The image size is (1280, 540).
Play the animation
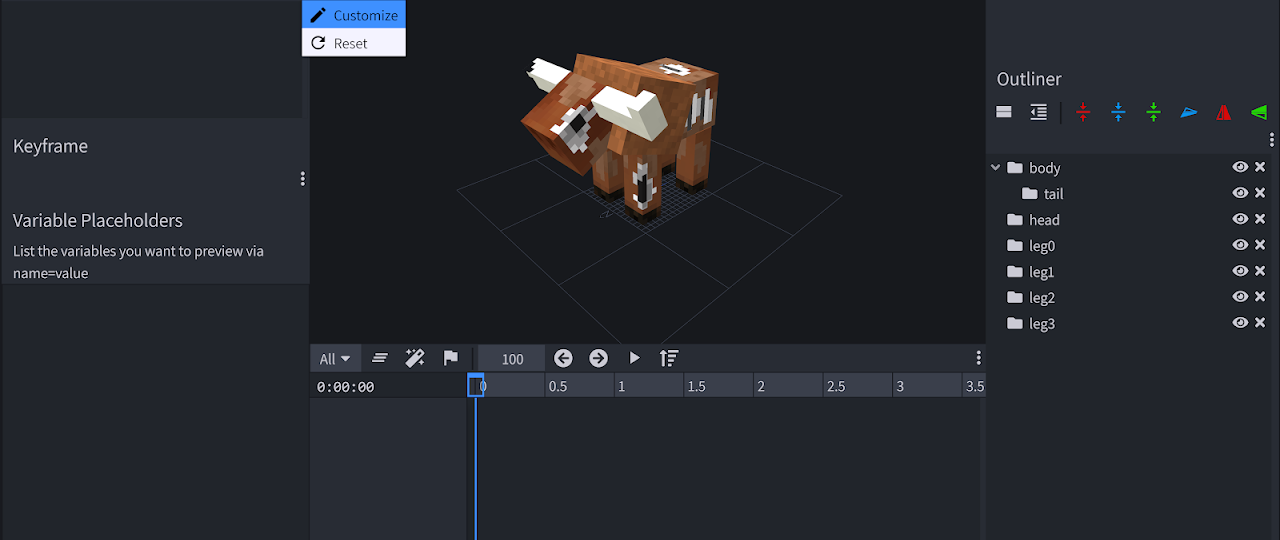click(634, 358)
